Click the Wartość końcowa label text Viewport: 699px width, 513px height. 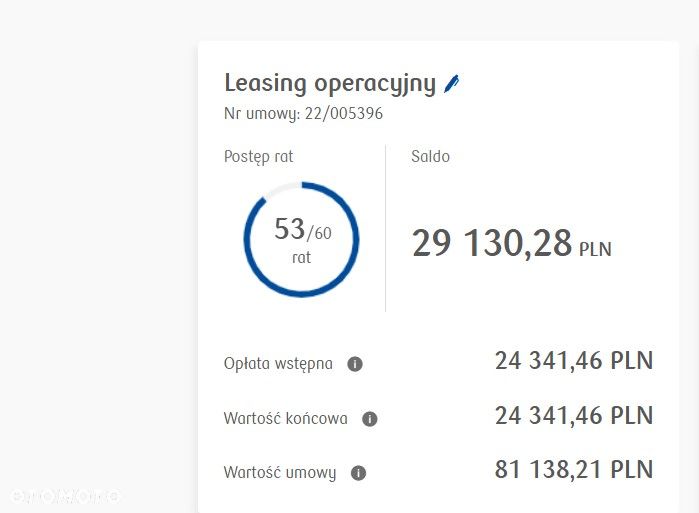pyautogui.click(x=285, y=419)
